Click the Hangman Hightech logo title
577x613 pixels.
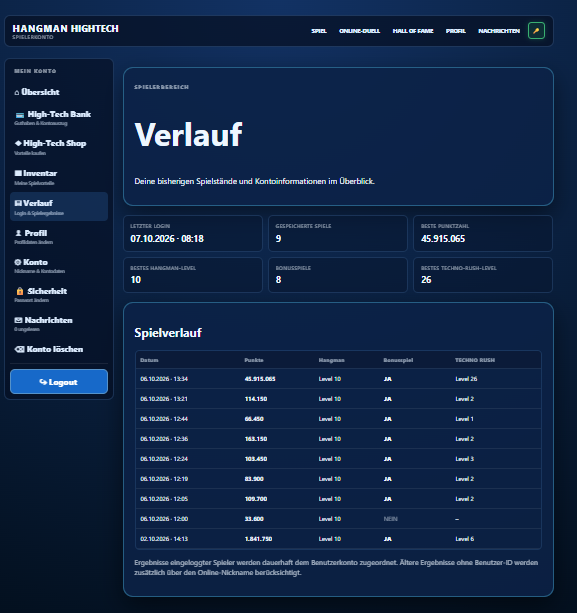point(65,29)
